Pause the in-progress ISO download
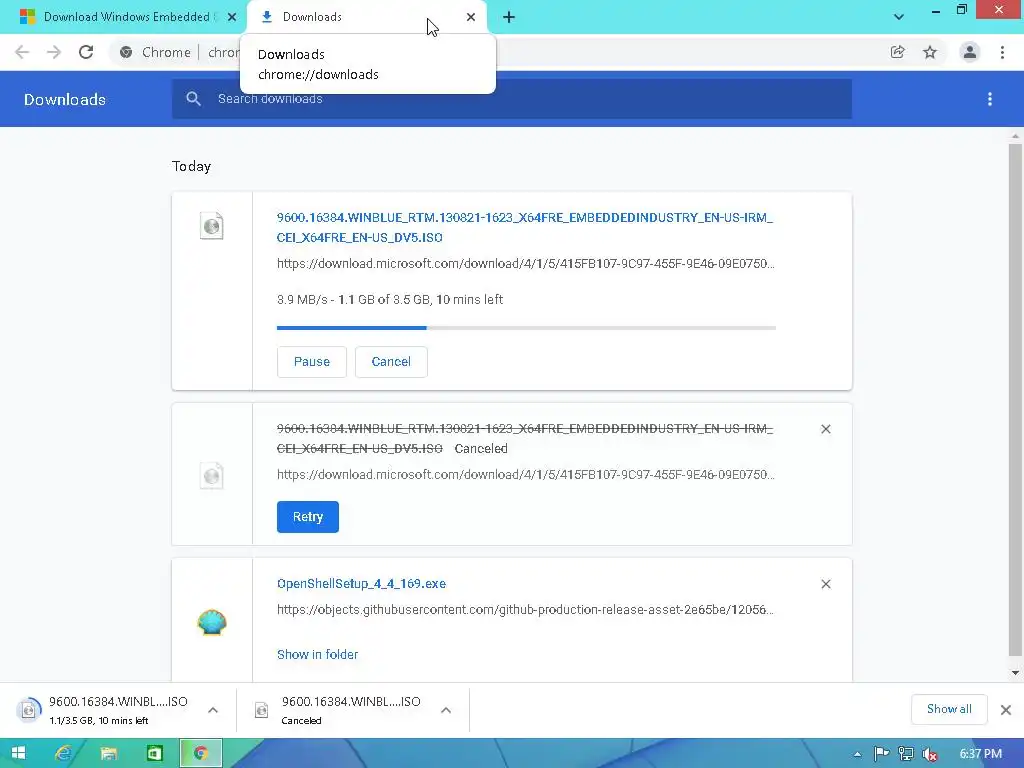 pos(312,362)
